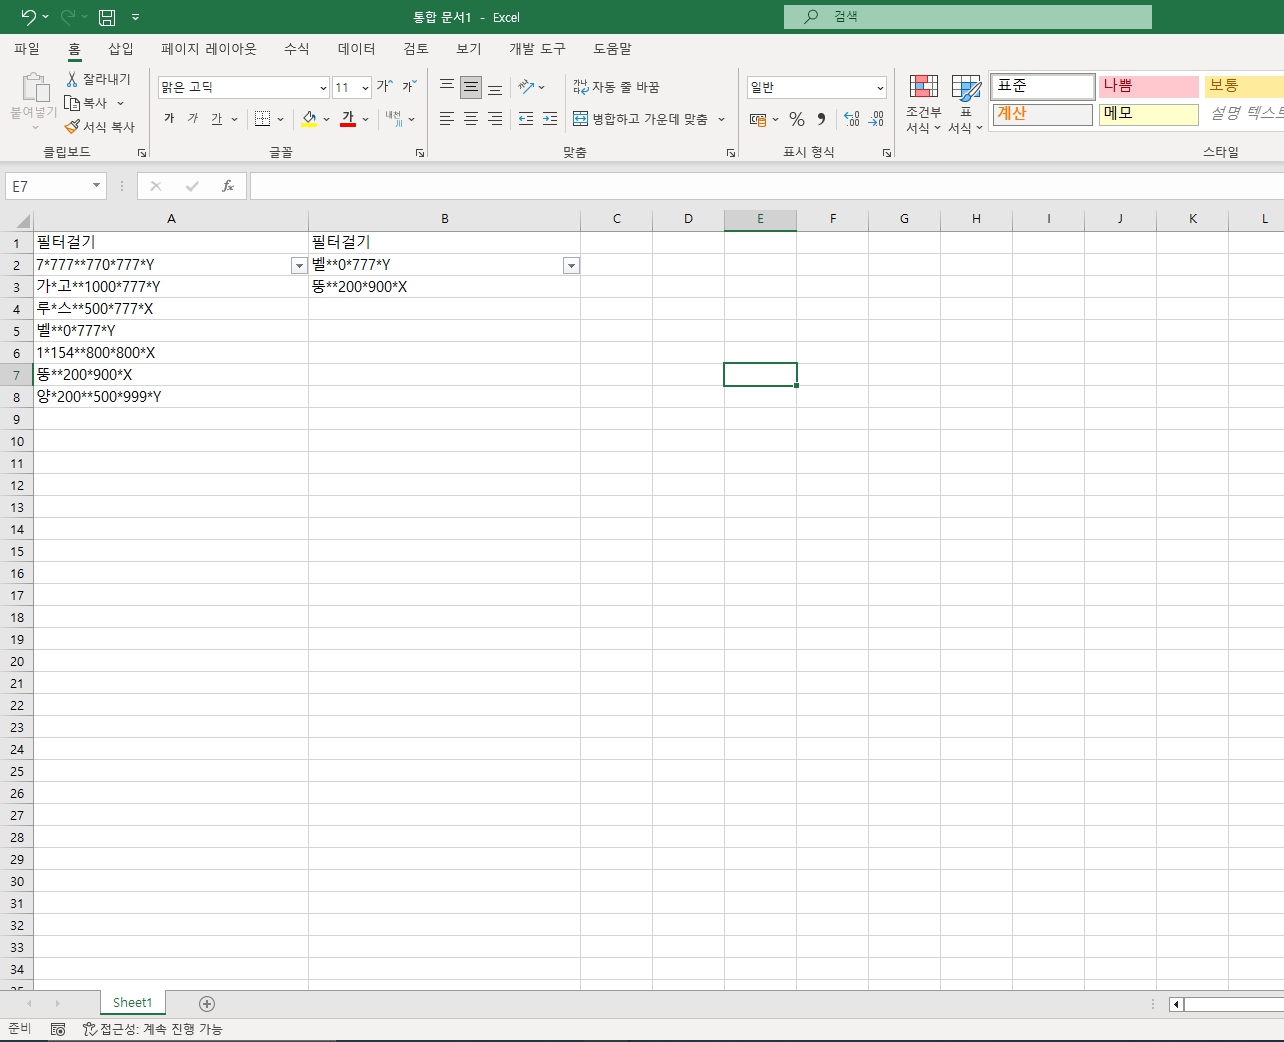The image size is (1284, 1042).
Task: Open the font size dropdown showing 11
Action: [365, 88]
